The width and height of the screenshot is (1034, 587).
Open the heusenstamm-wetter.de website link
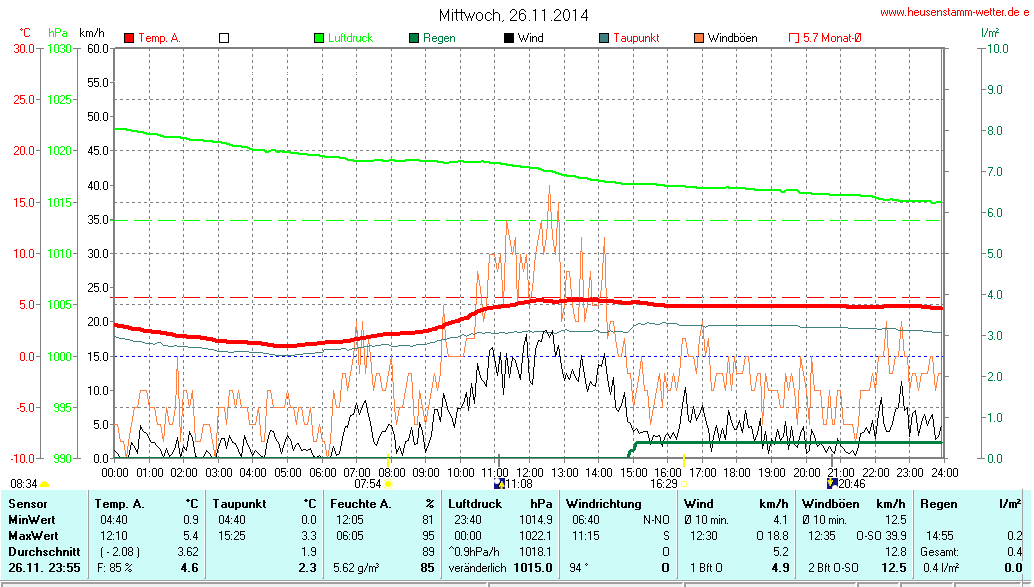[x=954, y=12]
